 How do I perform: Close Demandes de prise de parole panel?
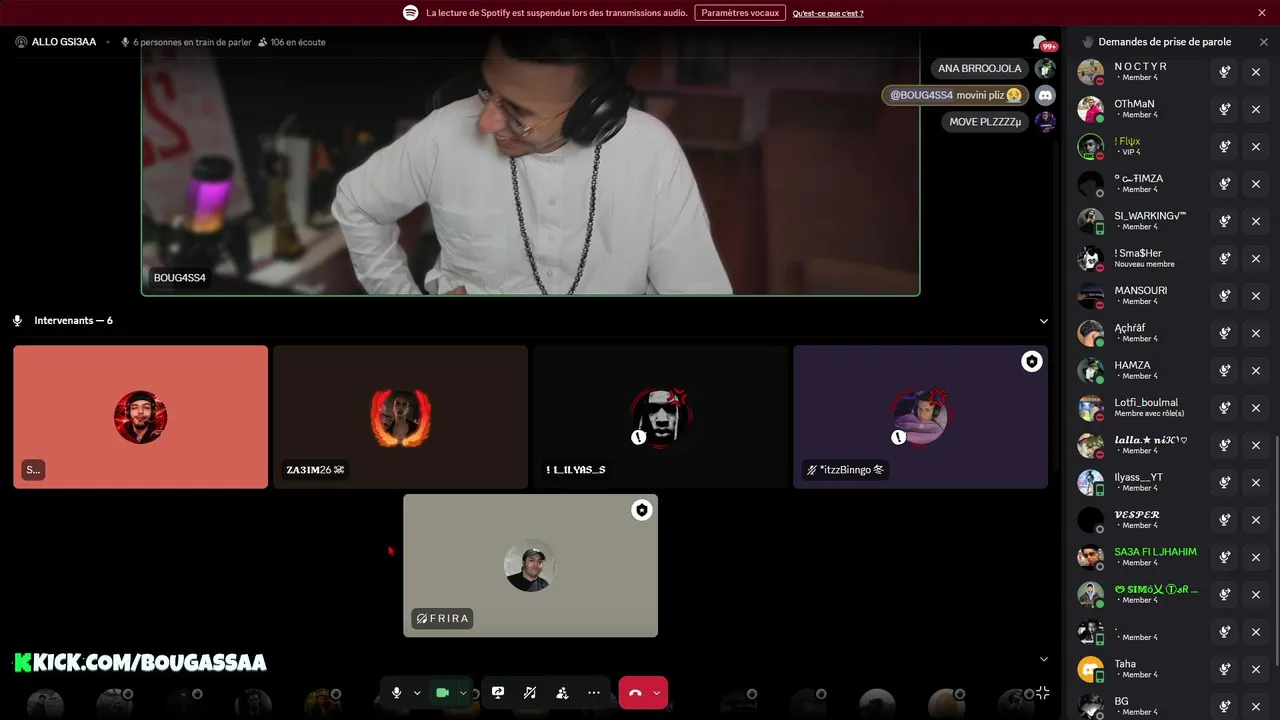coord(1264,42)
